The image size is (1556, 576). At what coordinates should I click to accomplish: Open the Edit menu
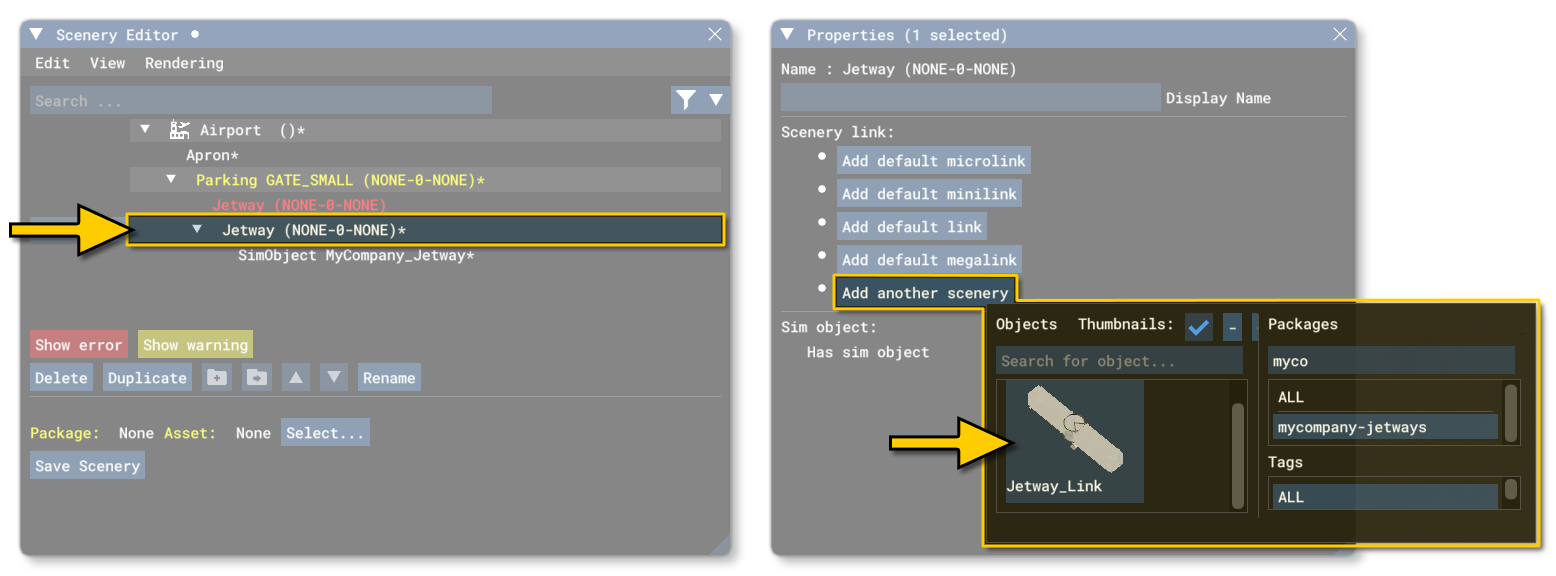pyautogui.click(x=52, y=63)
